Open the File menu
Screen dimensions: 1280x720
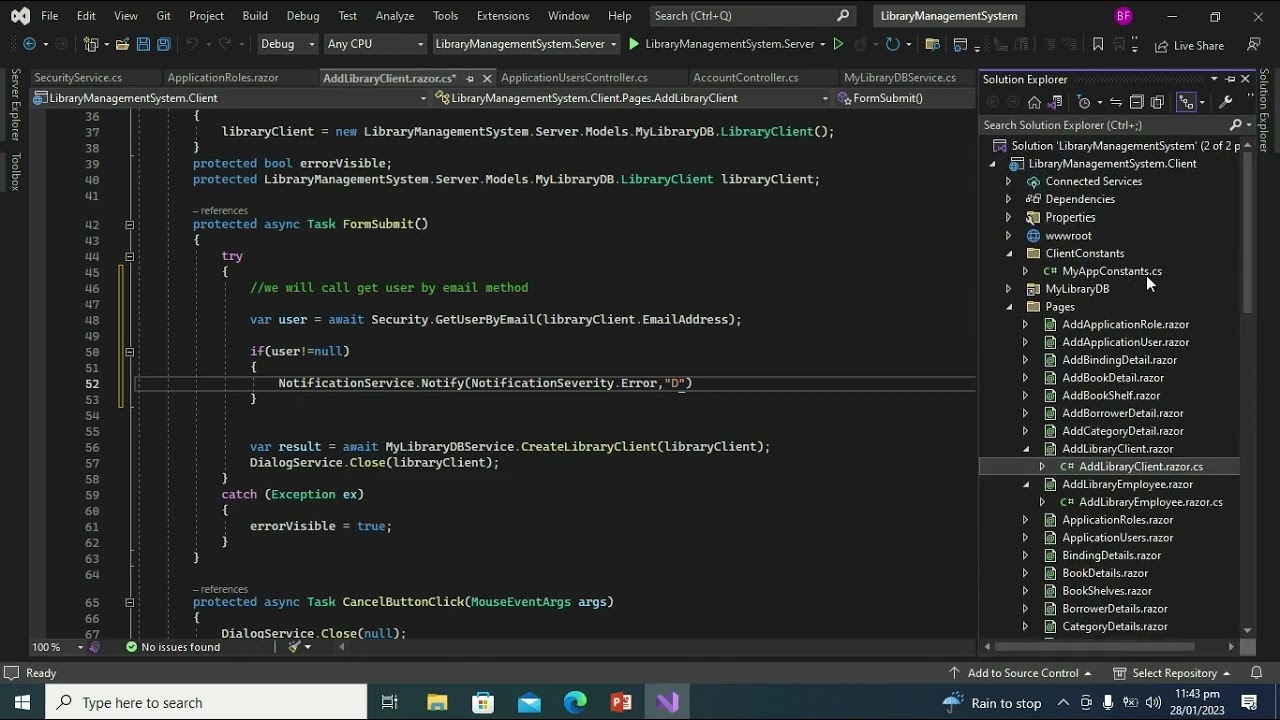pos(49,16)
